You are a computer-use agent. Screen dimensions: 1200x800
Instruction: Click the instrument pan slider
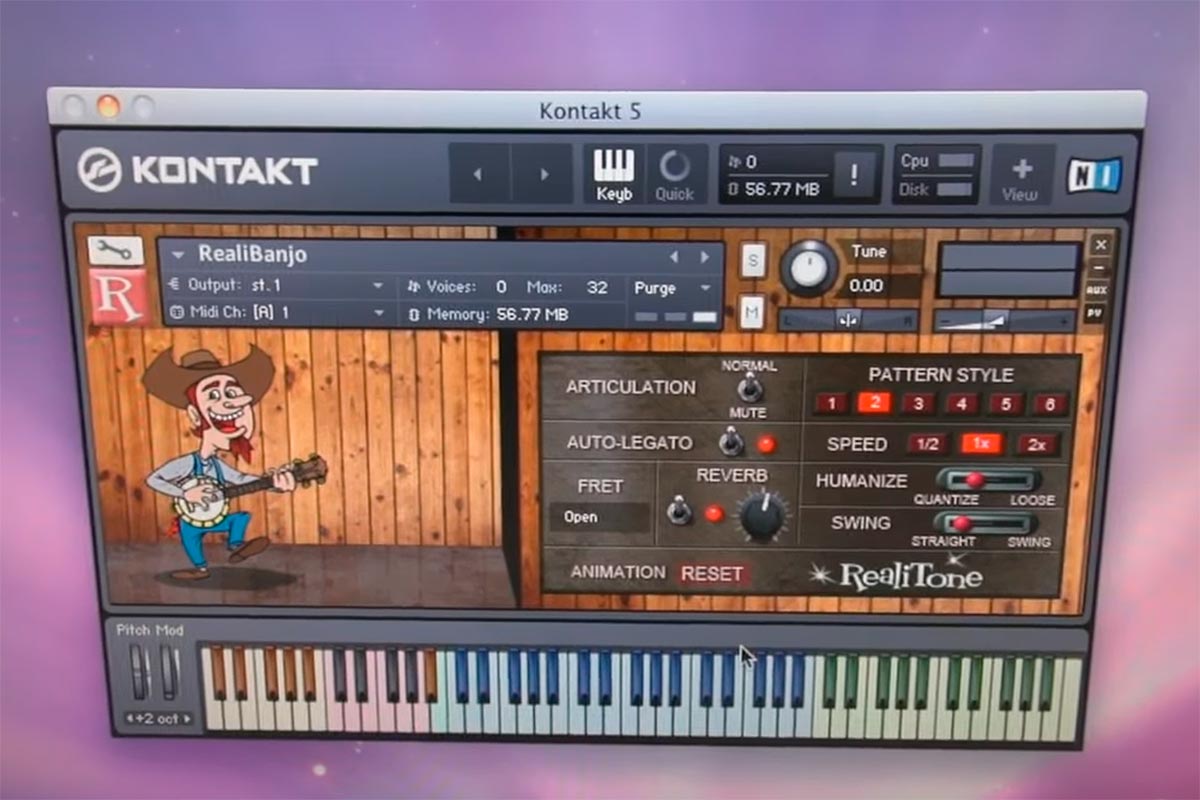click(849, 320)
